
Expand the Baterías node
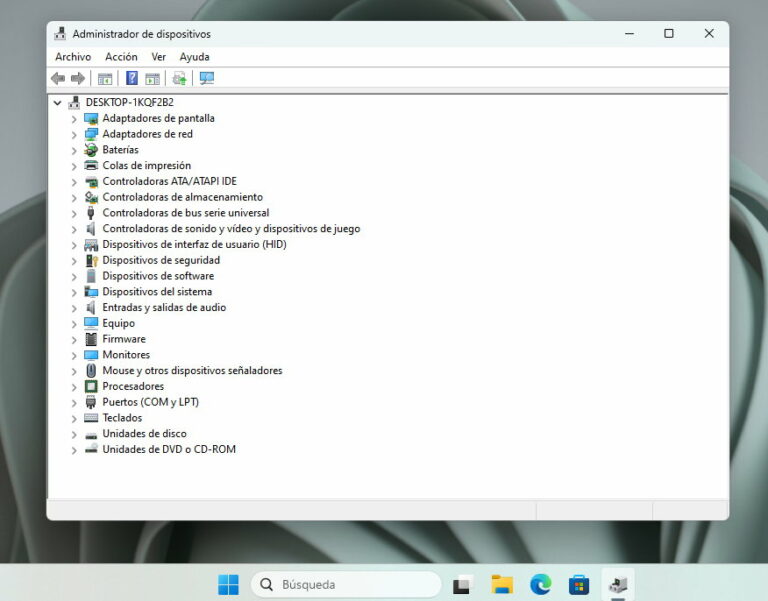click(x=74, y=150)
